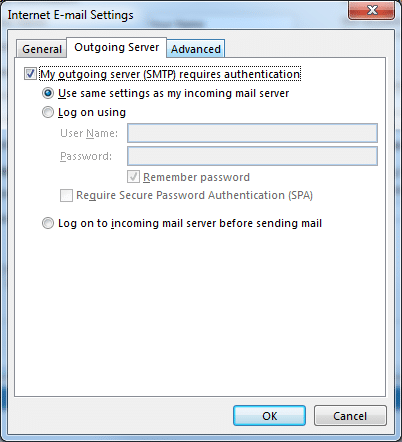Choose the Log on using radio option
402x442 pixels.
(x=48, y=112)
